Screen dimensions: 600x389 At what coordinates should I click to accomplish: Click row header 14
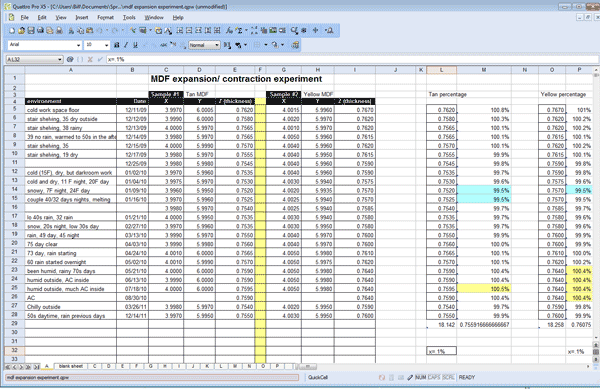pyautogui.click(x=15, y=190)
